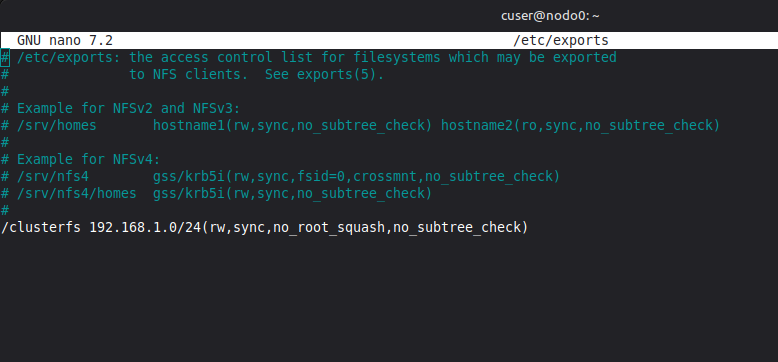The height and width of the screenshot is (362, 778).
Task: Click 'hostname1(rw,sync,no_subtree_check)' text
Action: tap(293, 125)
